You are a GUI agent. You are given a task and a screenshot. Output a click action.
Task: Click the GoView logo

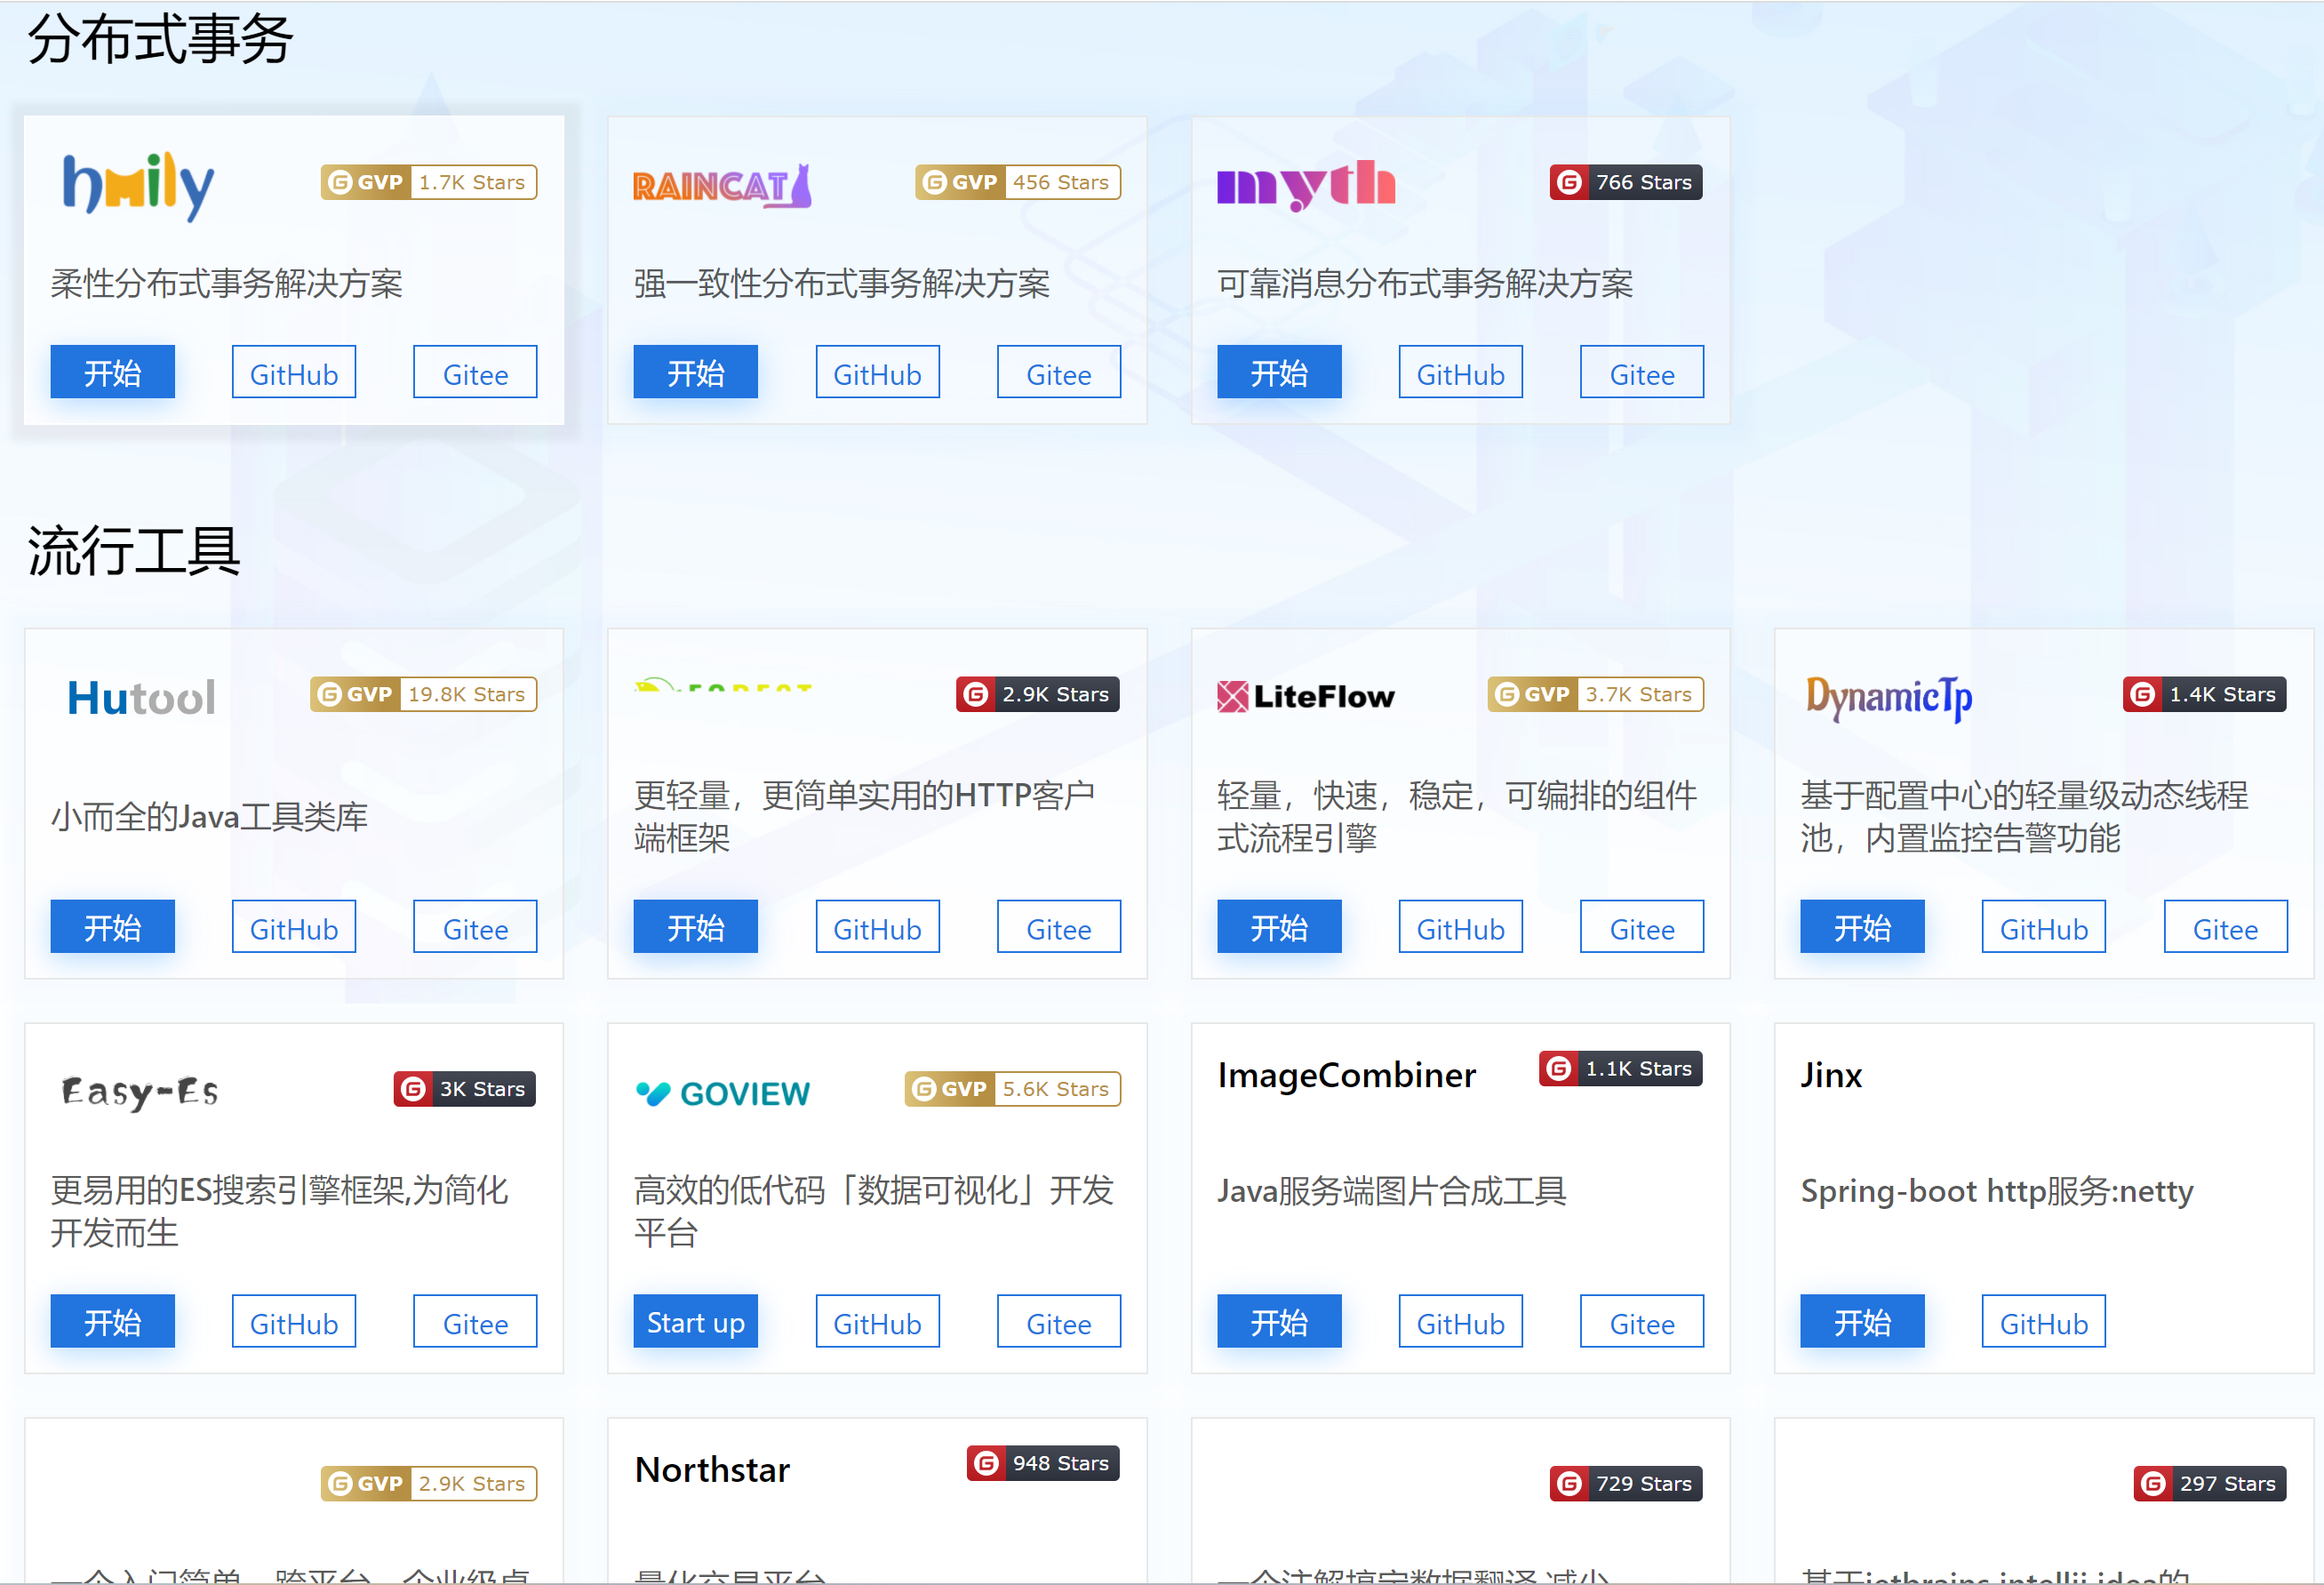pyautogui.click(x=722, y=1093)
